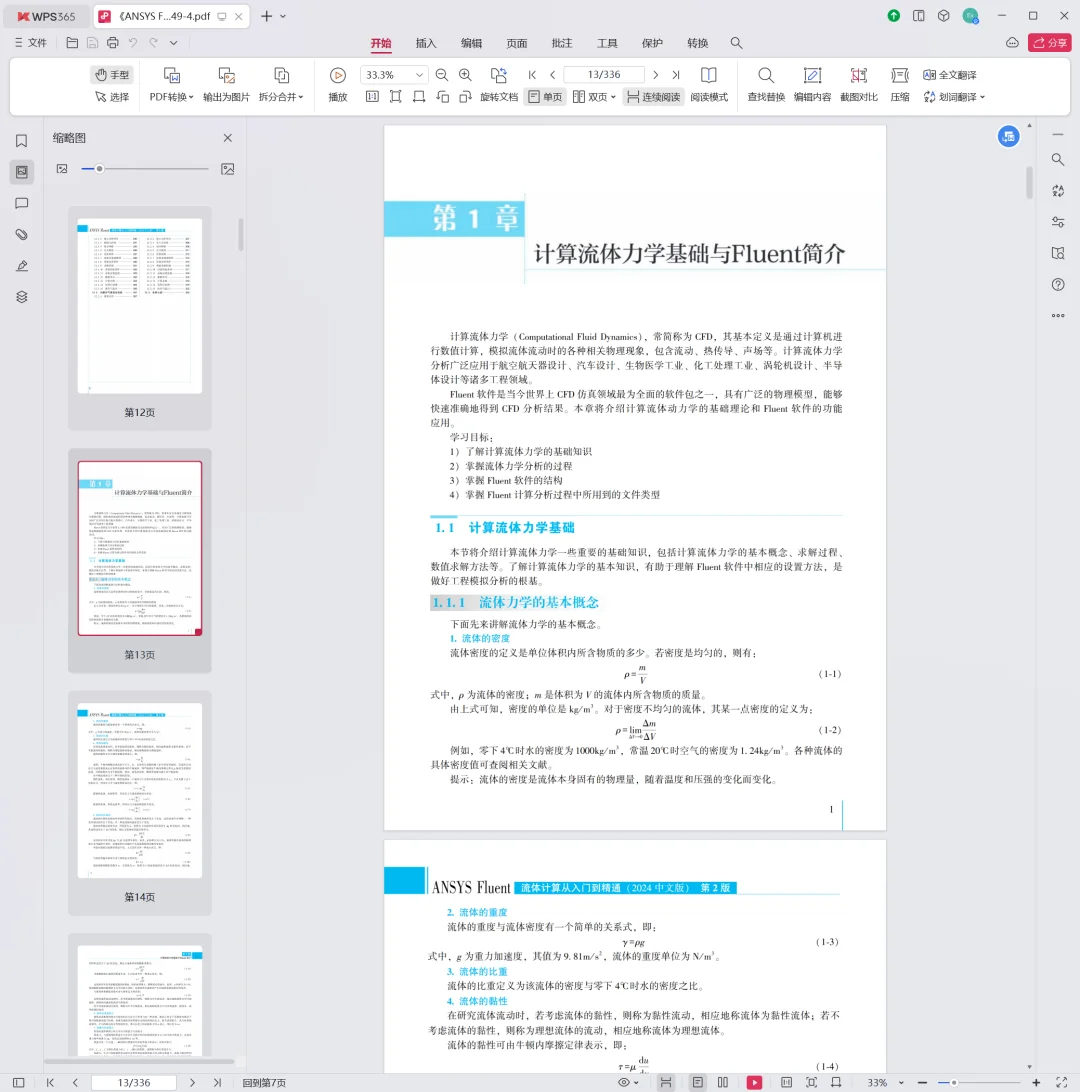Open the attachments paperclip sidebar icon
1080x1092 pixels.
coord(22,235)
